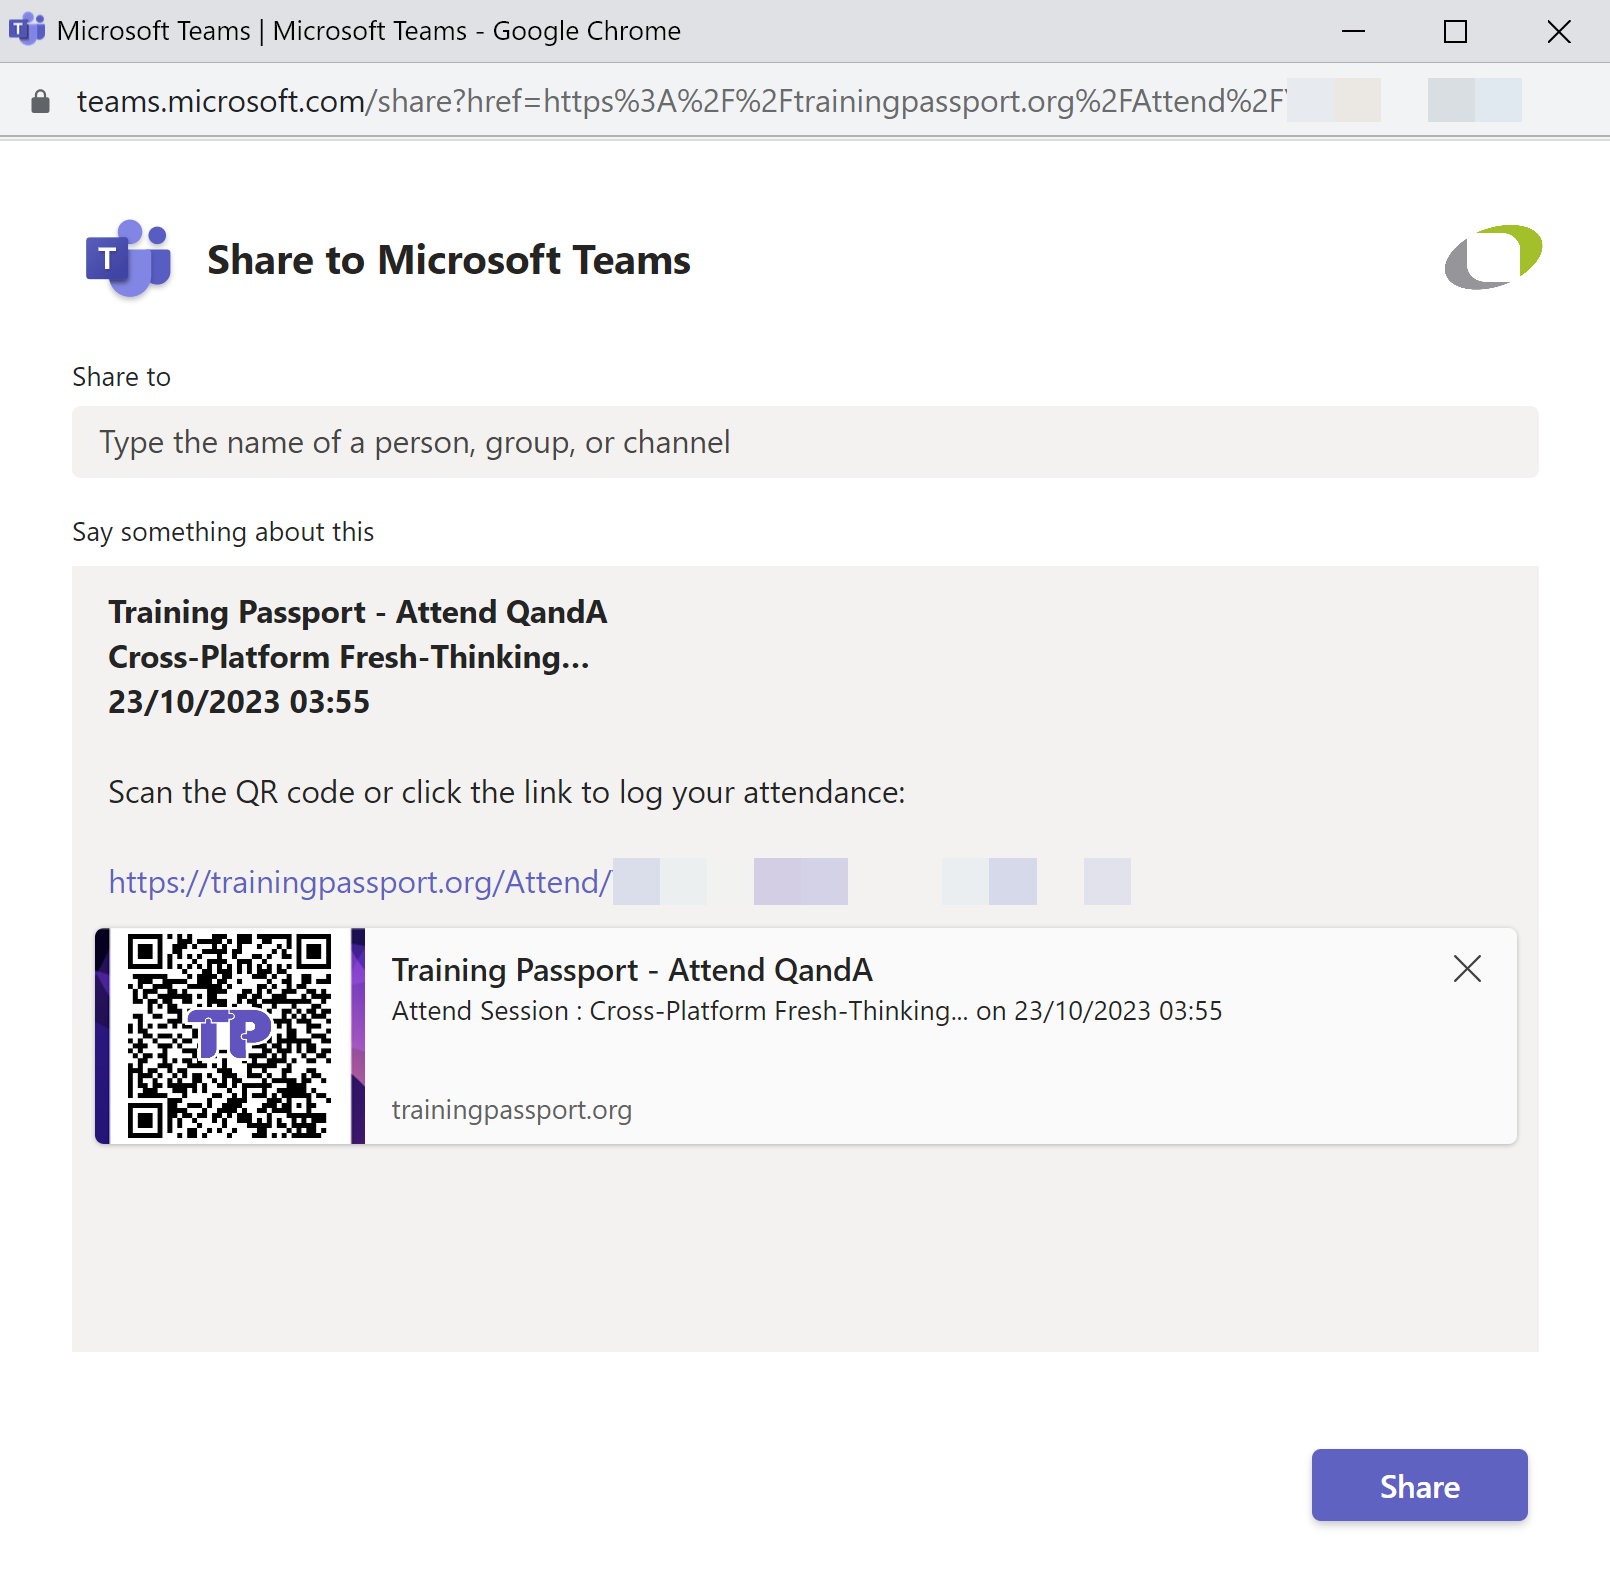Viewport: 1610px width, 1588px height.
Task: Maximize the Chrome window
Action: (x=1456, y=31)
